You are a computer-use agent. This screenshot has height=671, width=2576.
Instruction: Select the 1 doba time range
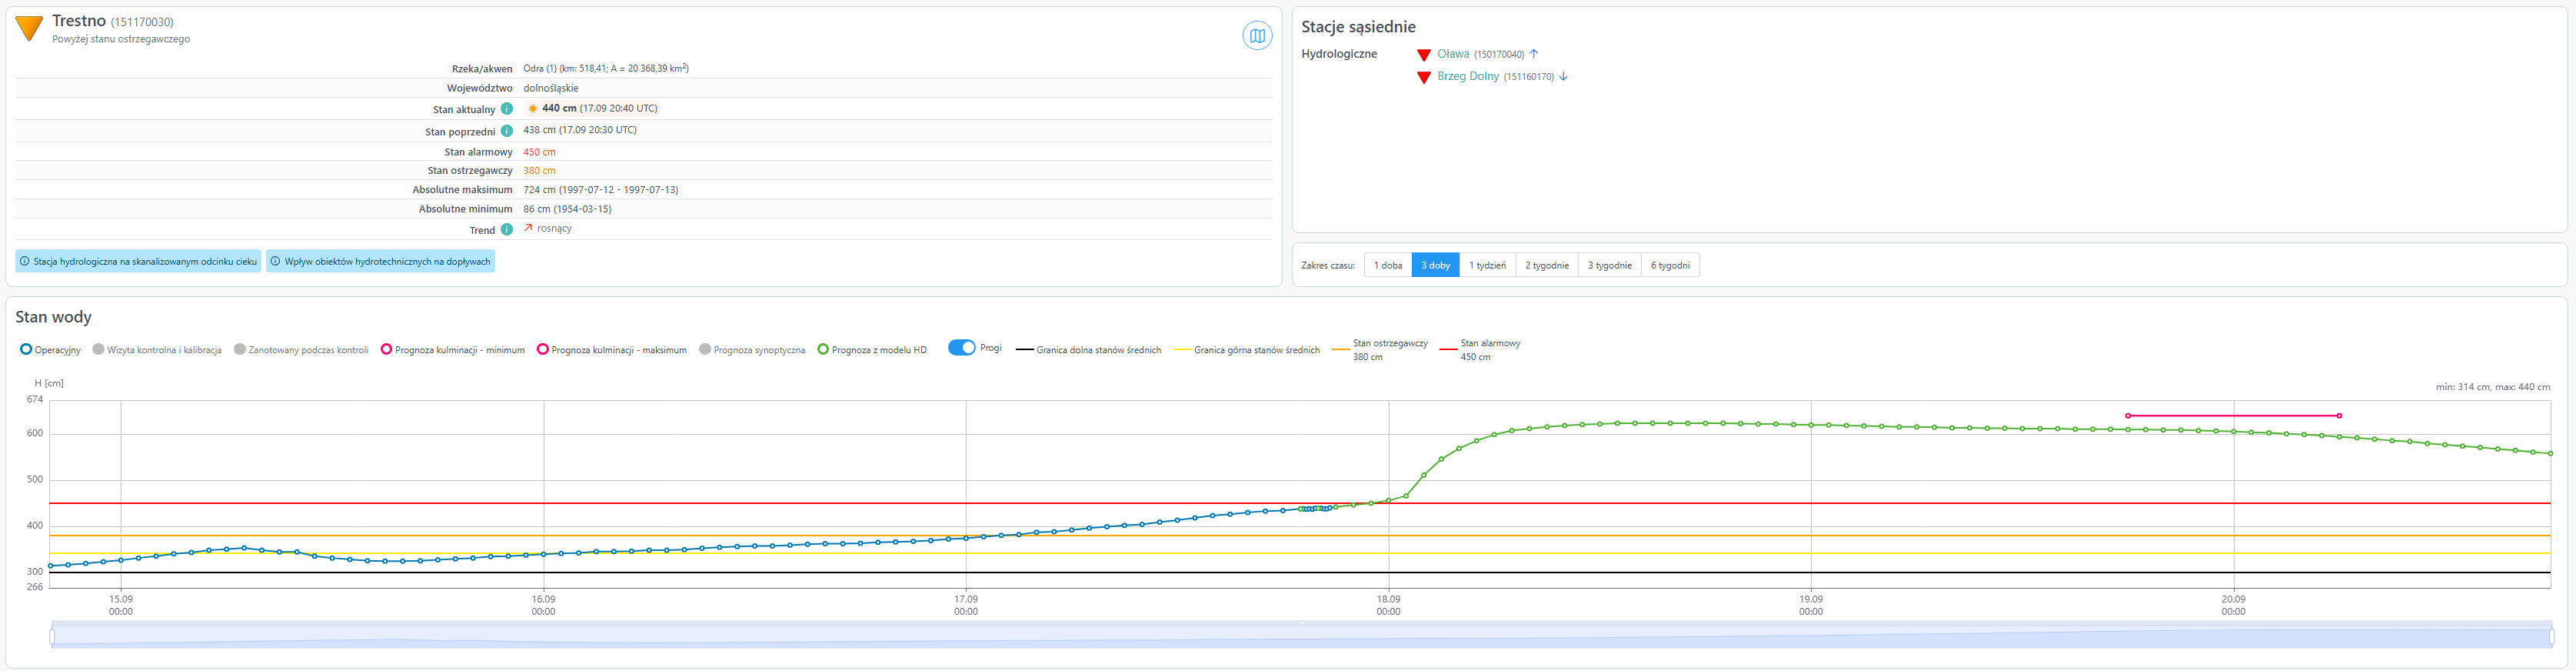(1388, 265)
